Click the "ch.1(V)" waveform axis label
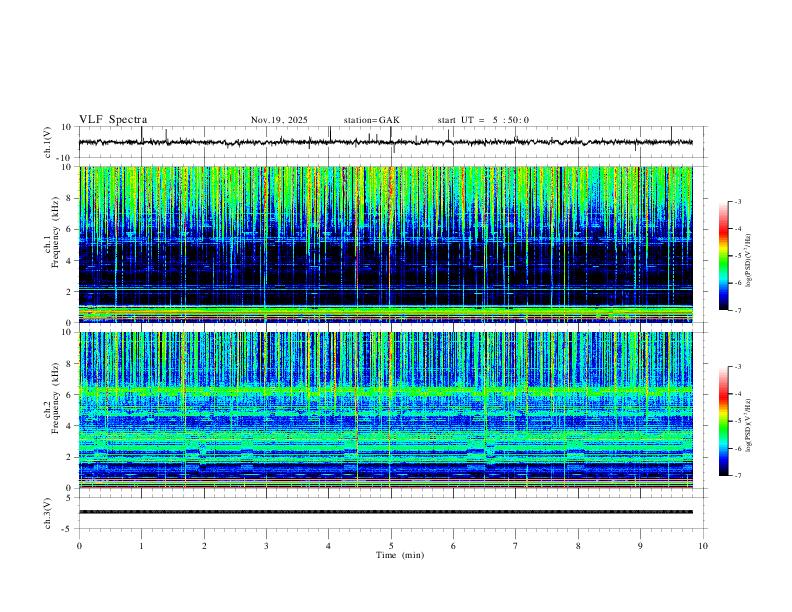Image resolution: width=792 pixels, height=612 pixels. [x=48, y=142]
